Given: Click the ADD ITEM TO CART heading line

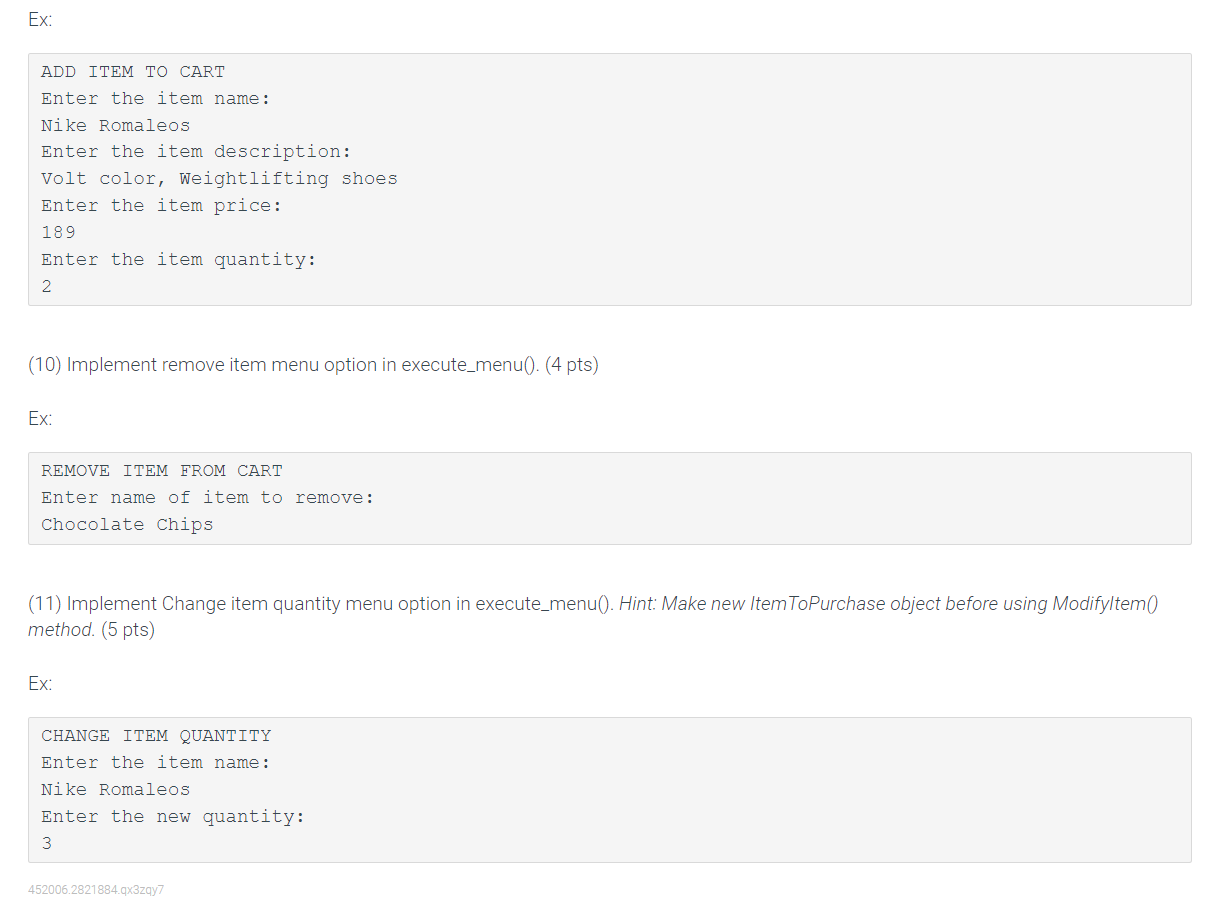Looking at the screenshot, I should pyautogui.click(x=133, y=72).
